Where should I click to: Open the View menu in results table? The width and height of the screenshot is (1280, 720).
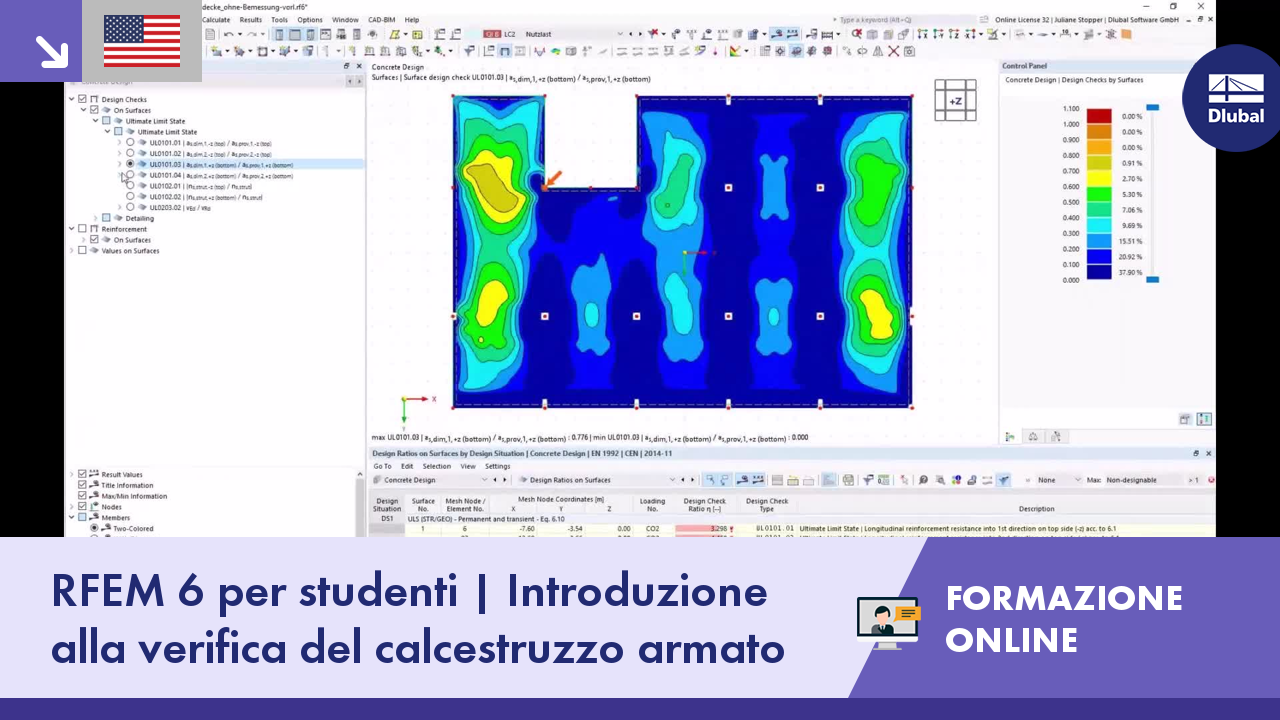(x=468, y=466)
